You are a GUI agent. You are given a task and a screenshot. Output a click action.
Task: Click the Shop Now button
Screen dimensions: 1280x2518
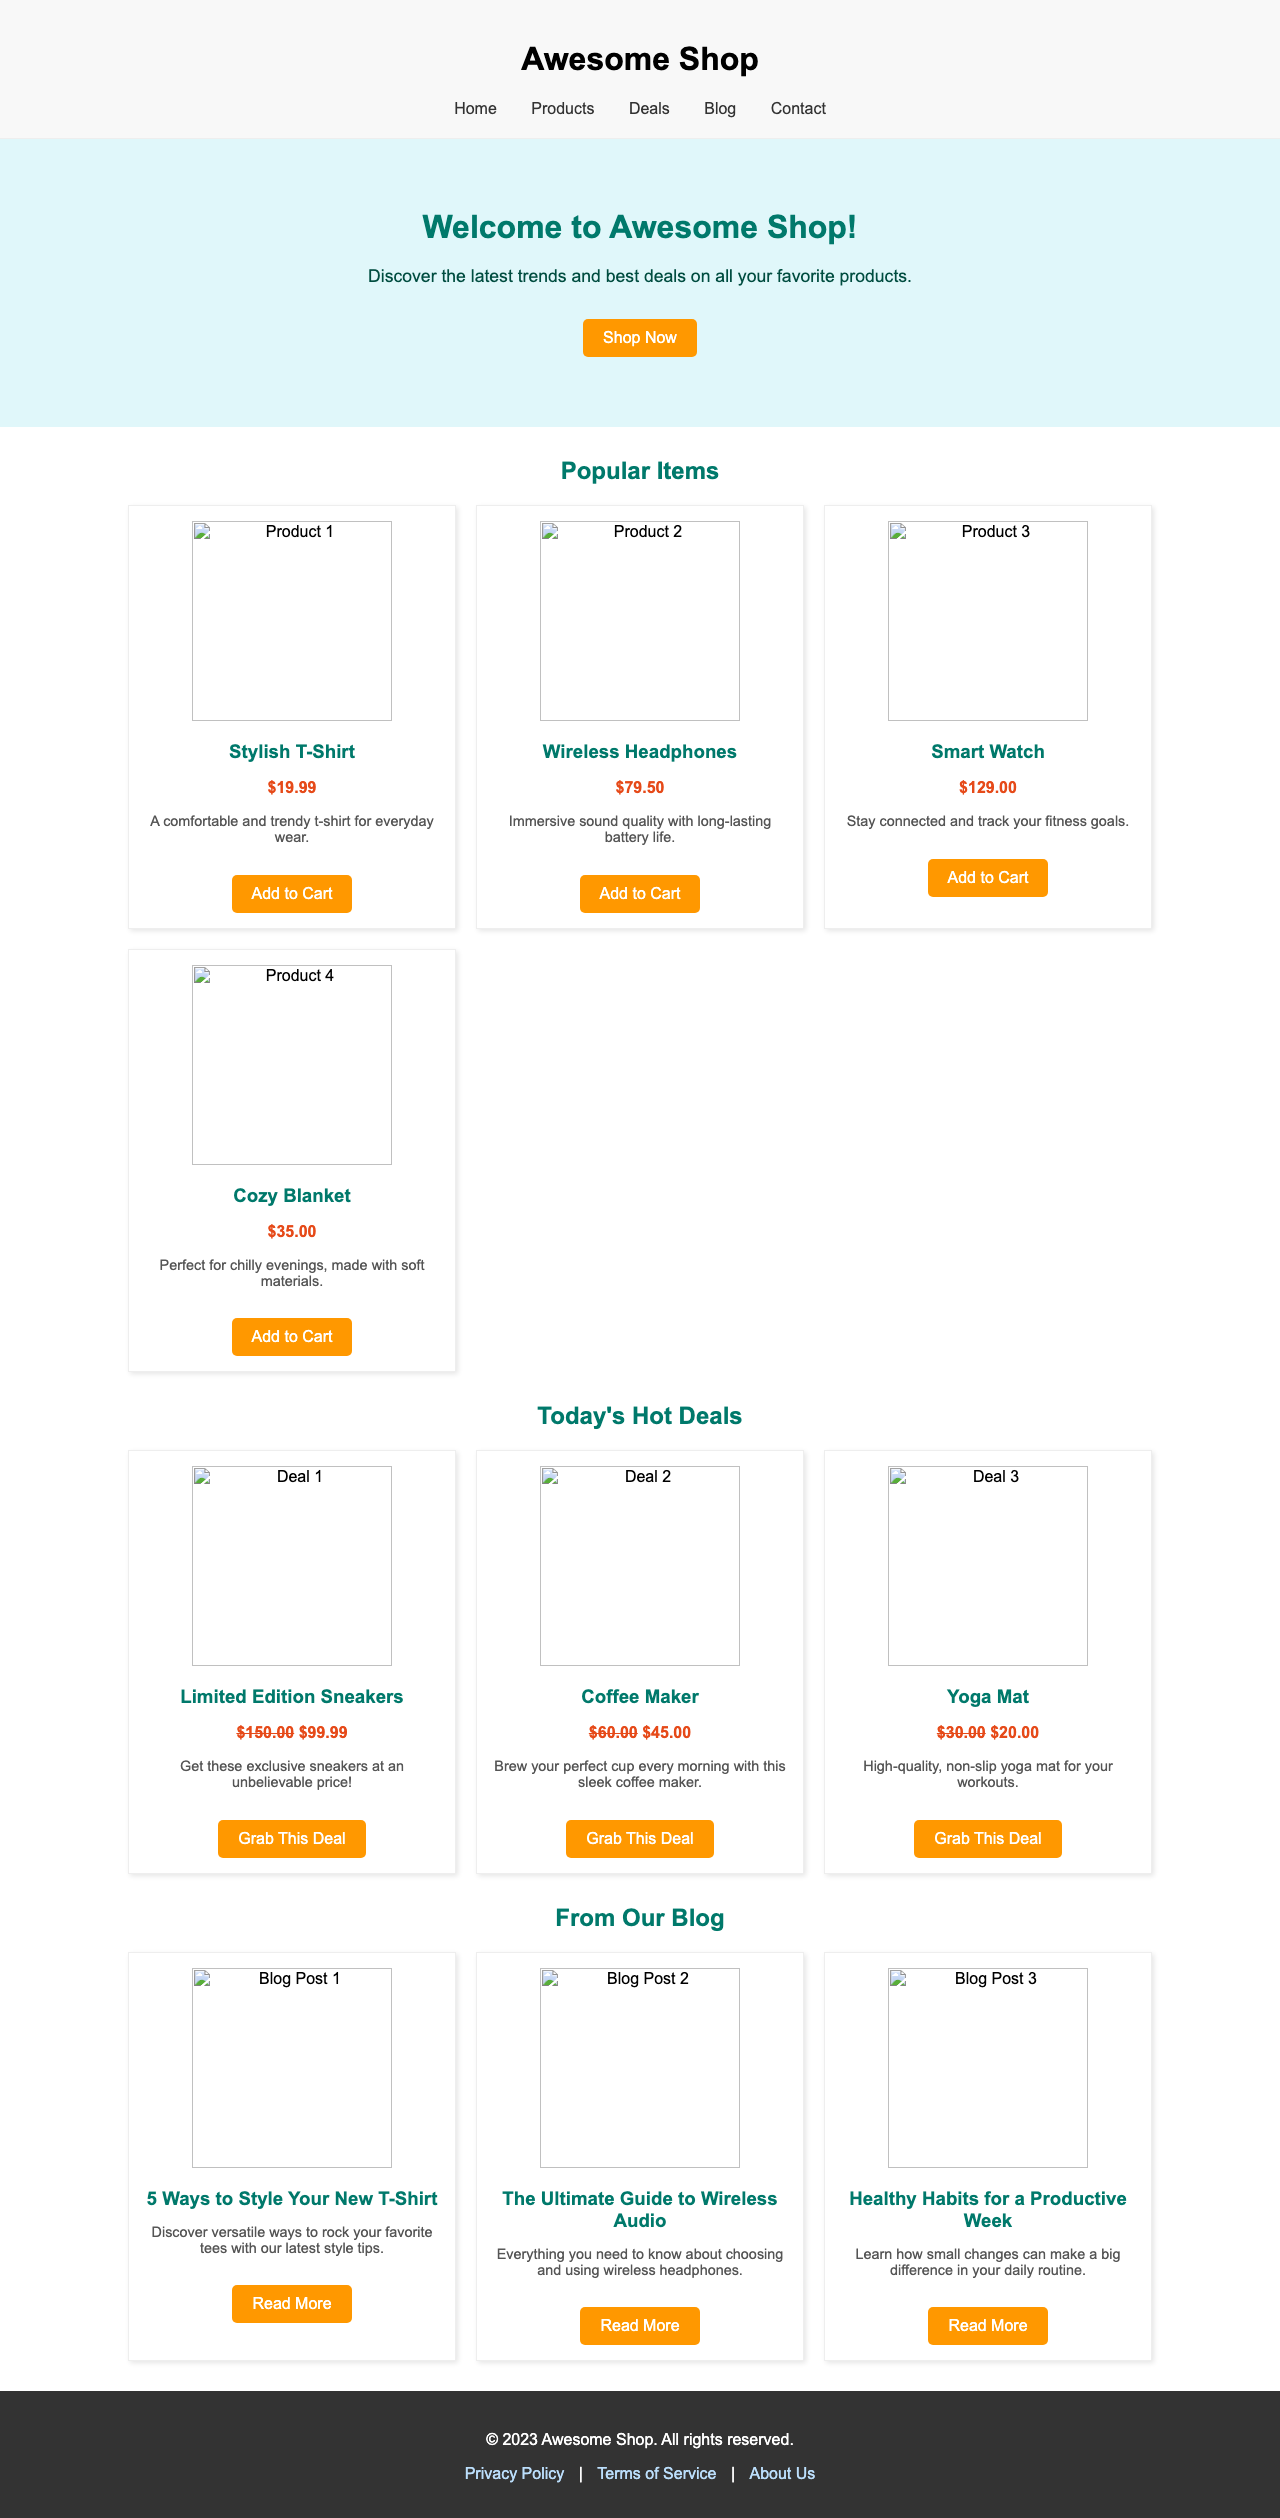pos(639,338)
